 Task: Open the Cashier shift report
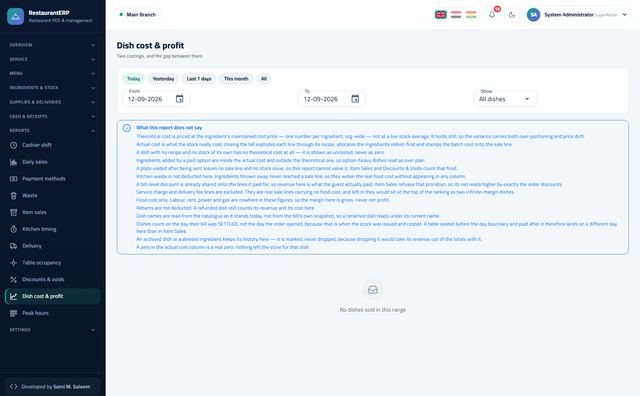(52, 145)
